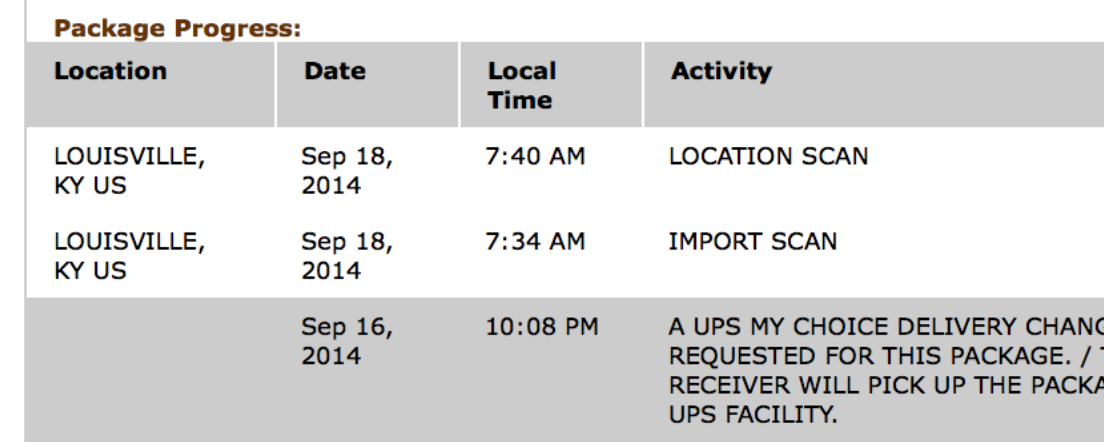The width and height of the screenshot is (1104, 442).
Task: Select the Date column header
Action: [x=334, y=71]
